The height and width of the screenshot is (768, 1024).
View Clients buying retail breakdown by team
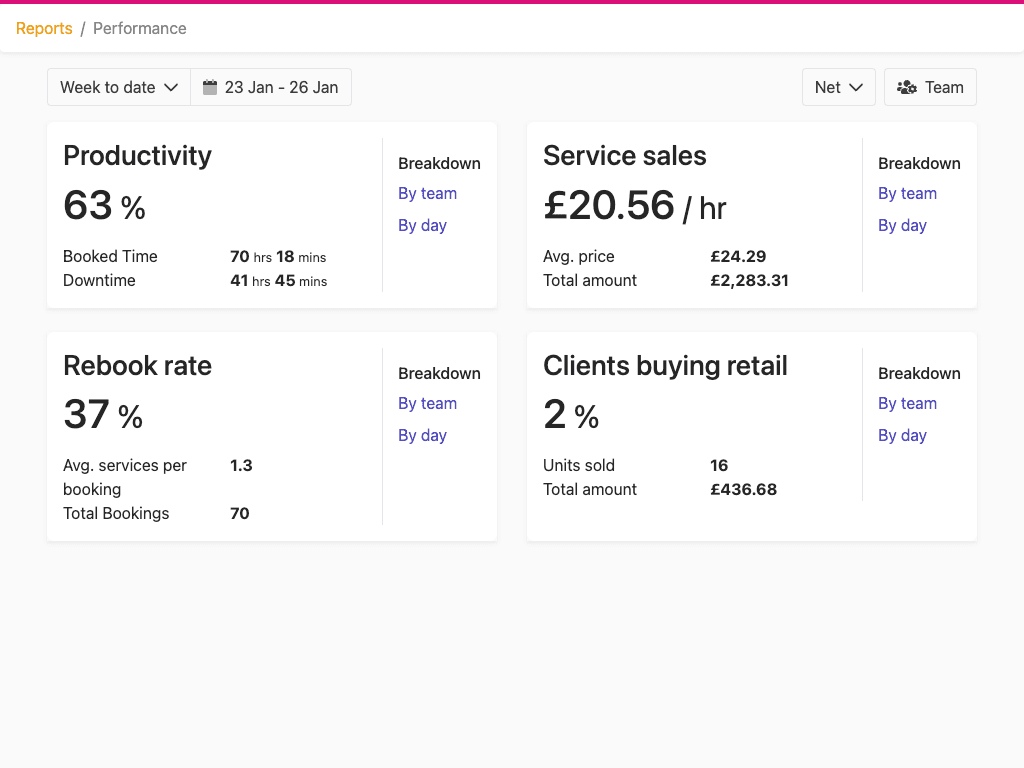[907, 403]
